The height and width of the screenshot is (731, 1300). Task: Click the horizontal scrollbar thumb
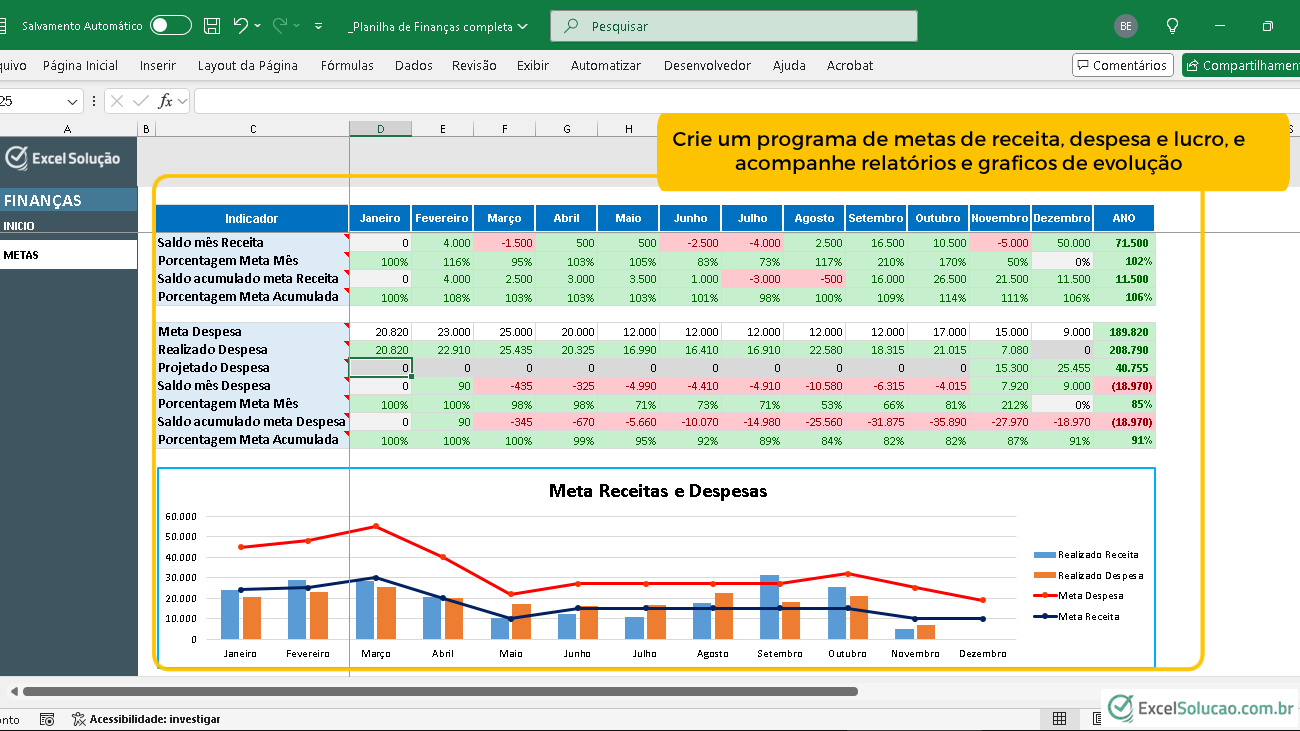440,691
